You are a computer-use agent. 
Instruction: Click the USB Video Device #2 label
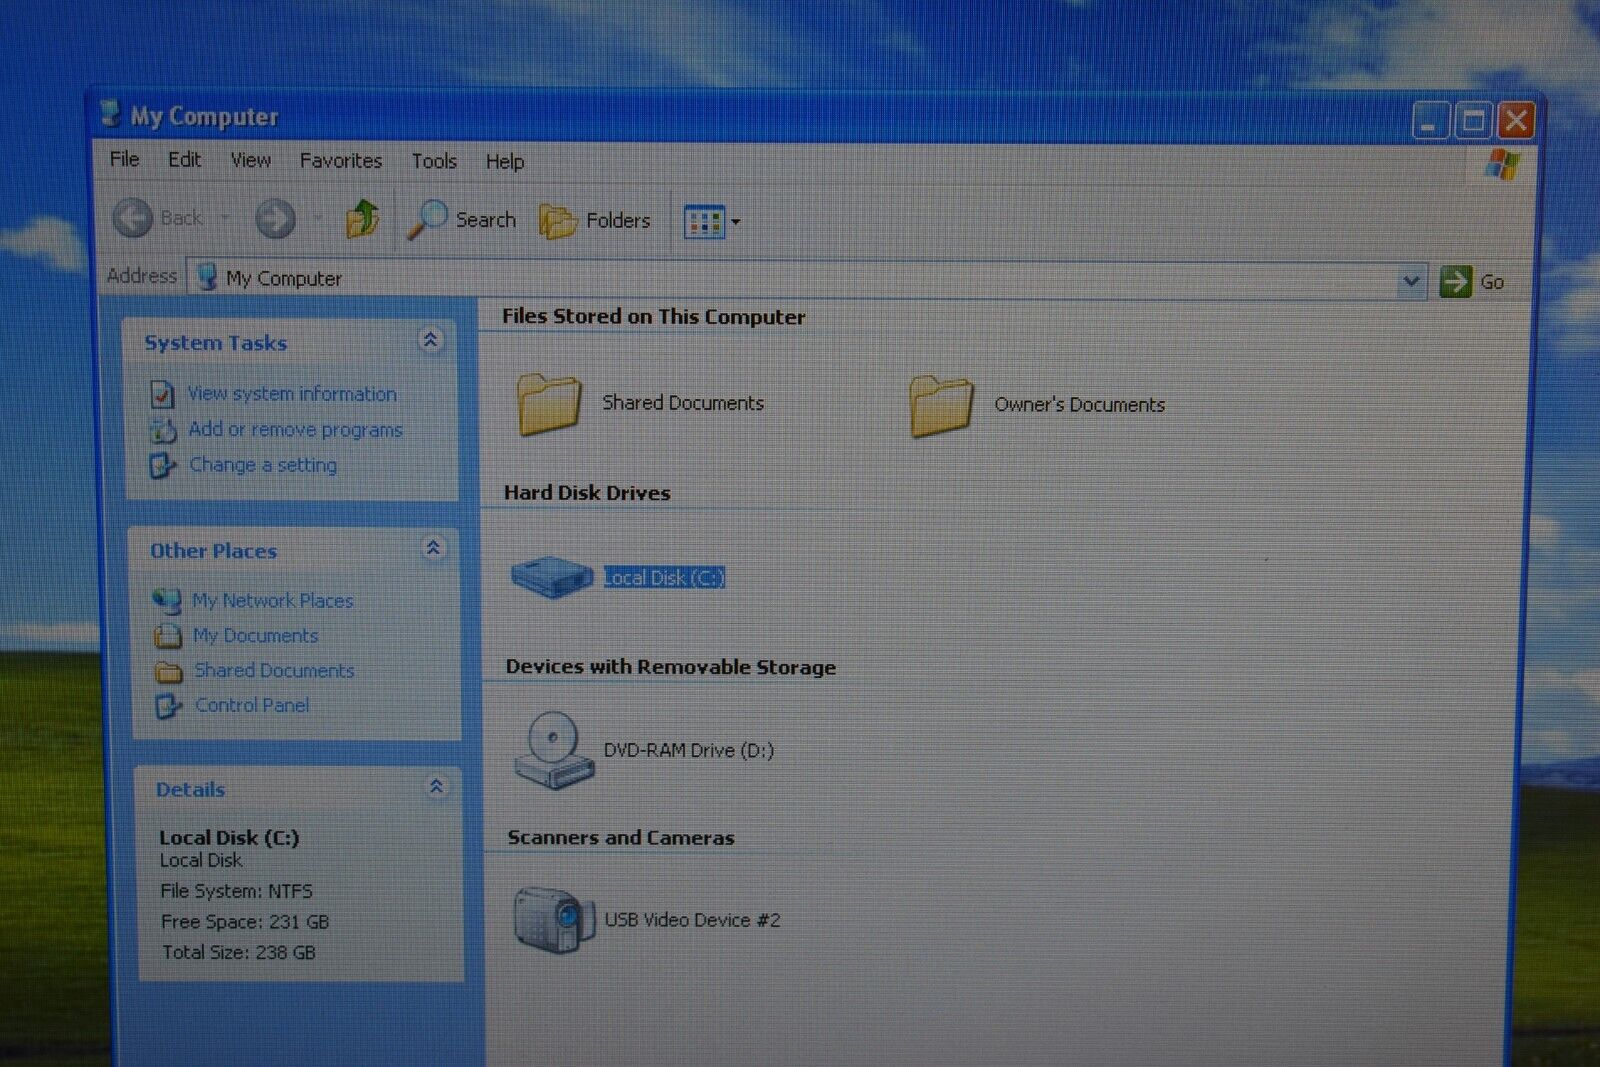(693, 920)
